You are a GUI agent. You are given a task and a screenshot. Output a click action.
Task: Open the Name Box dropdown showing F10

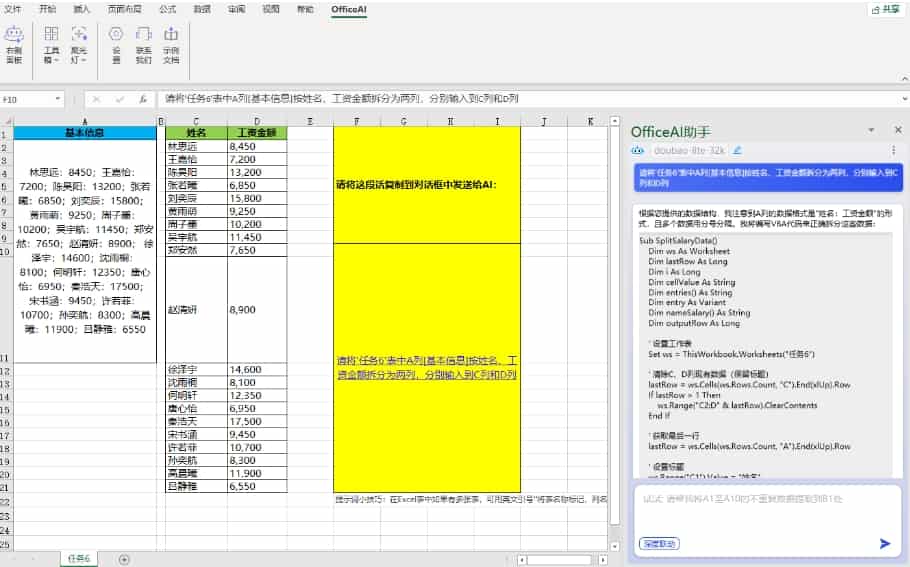pyautogui.click(x=57, y=99)
